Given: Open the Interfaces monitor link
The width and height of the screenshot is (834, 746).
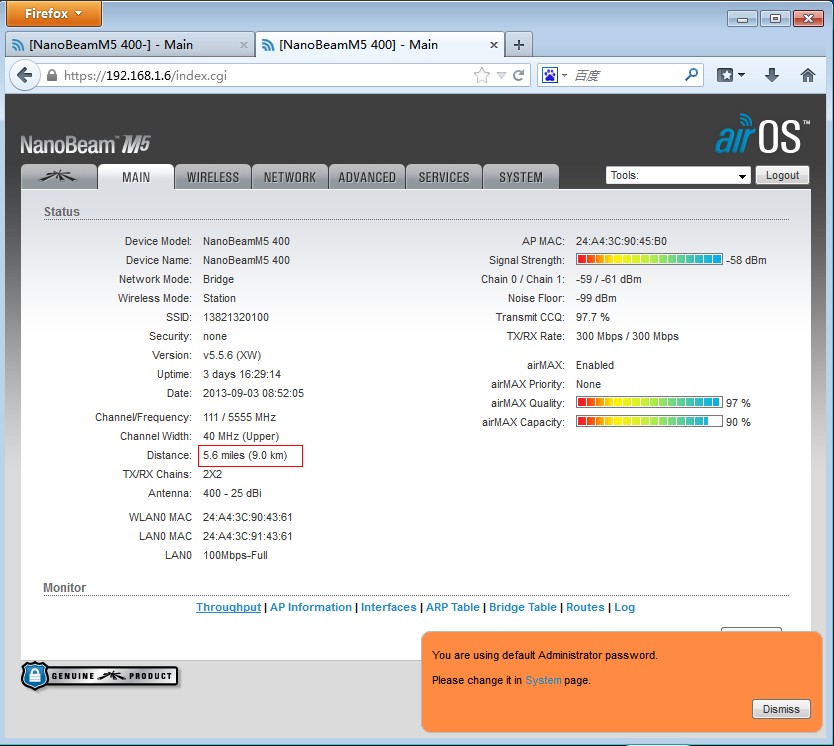Looking at the screenshot, I should (388, 607).
